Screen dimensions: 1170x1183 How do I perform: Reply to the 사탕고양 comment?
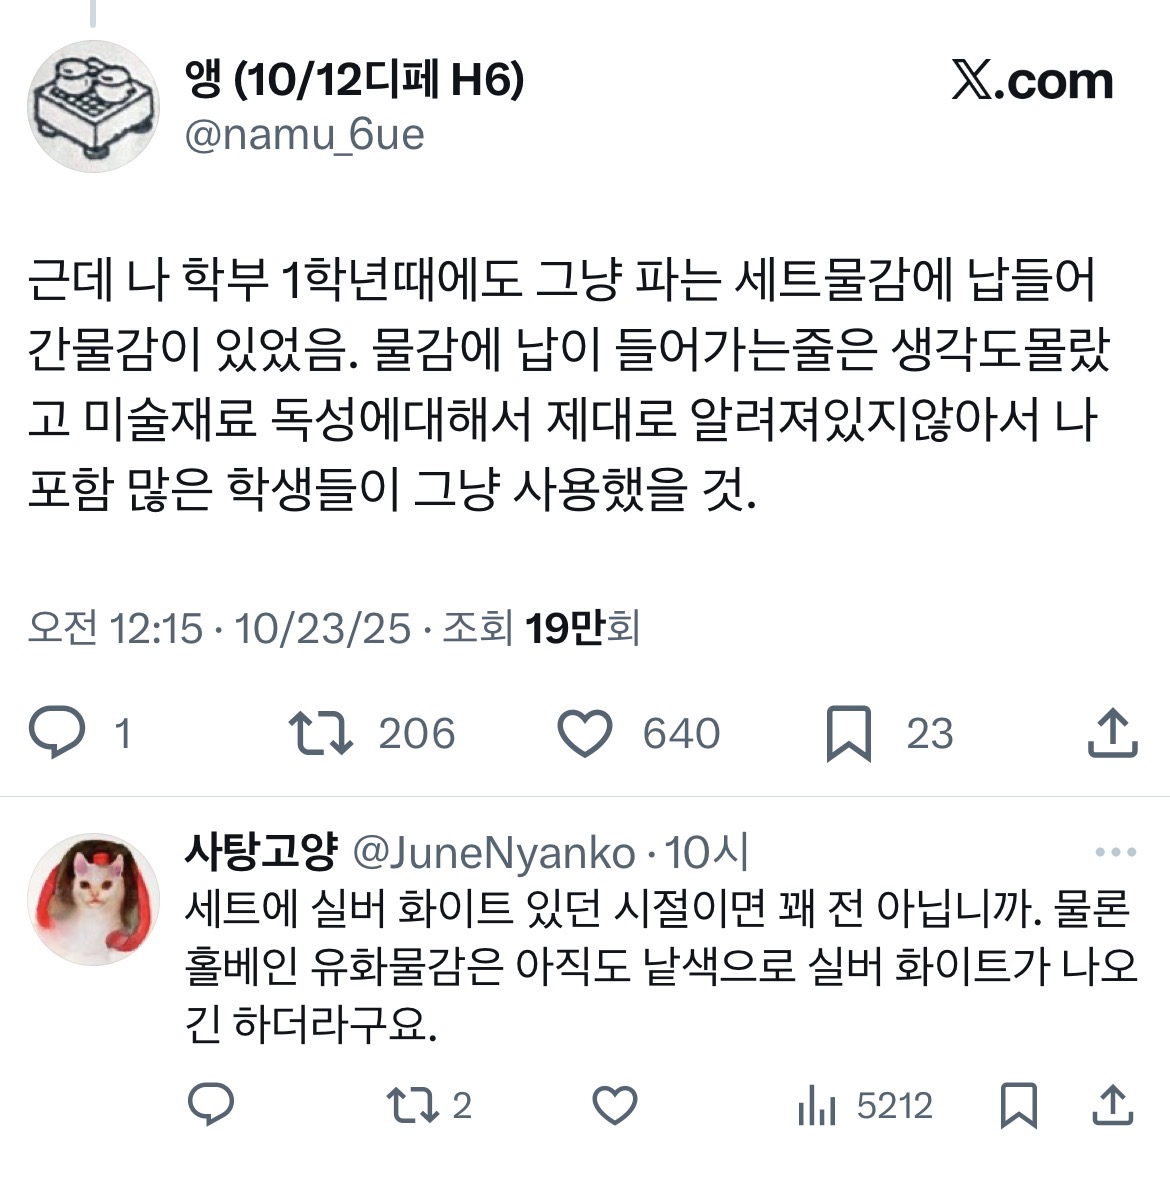point(210,1105)
